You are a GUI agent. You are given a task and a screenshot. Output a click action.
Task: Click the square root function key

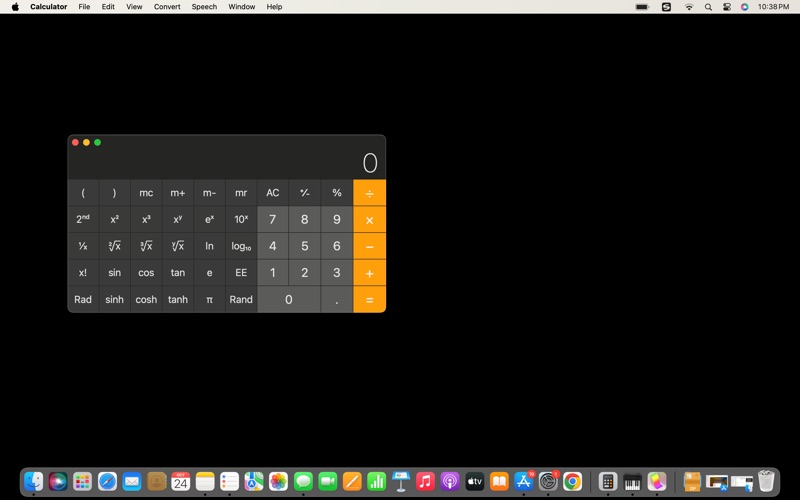114,246
